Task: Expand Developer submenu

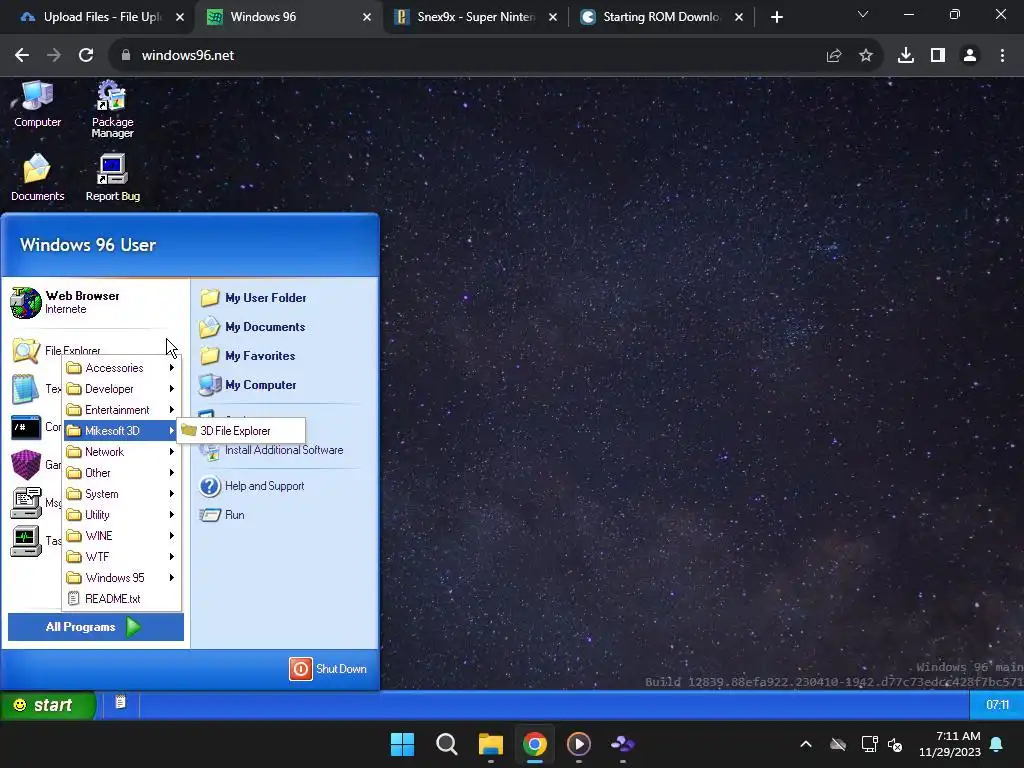Action: pyautogui.click(x=122, y=389)
